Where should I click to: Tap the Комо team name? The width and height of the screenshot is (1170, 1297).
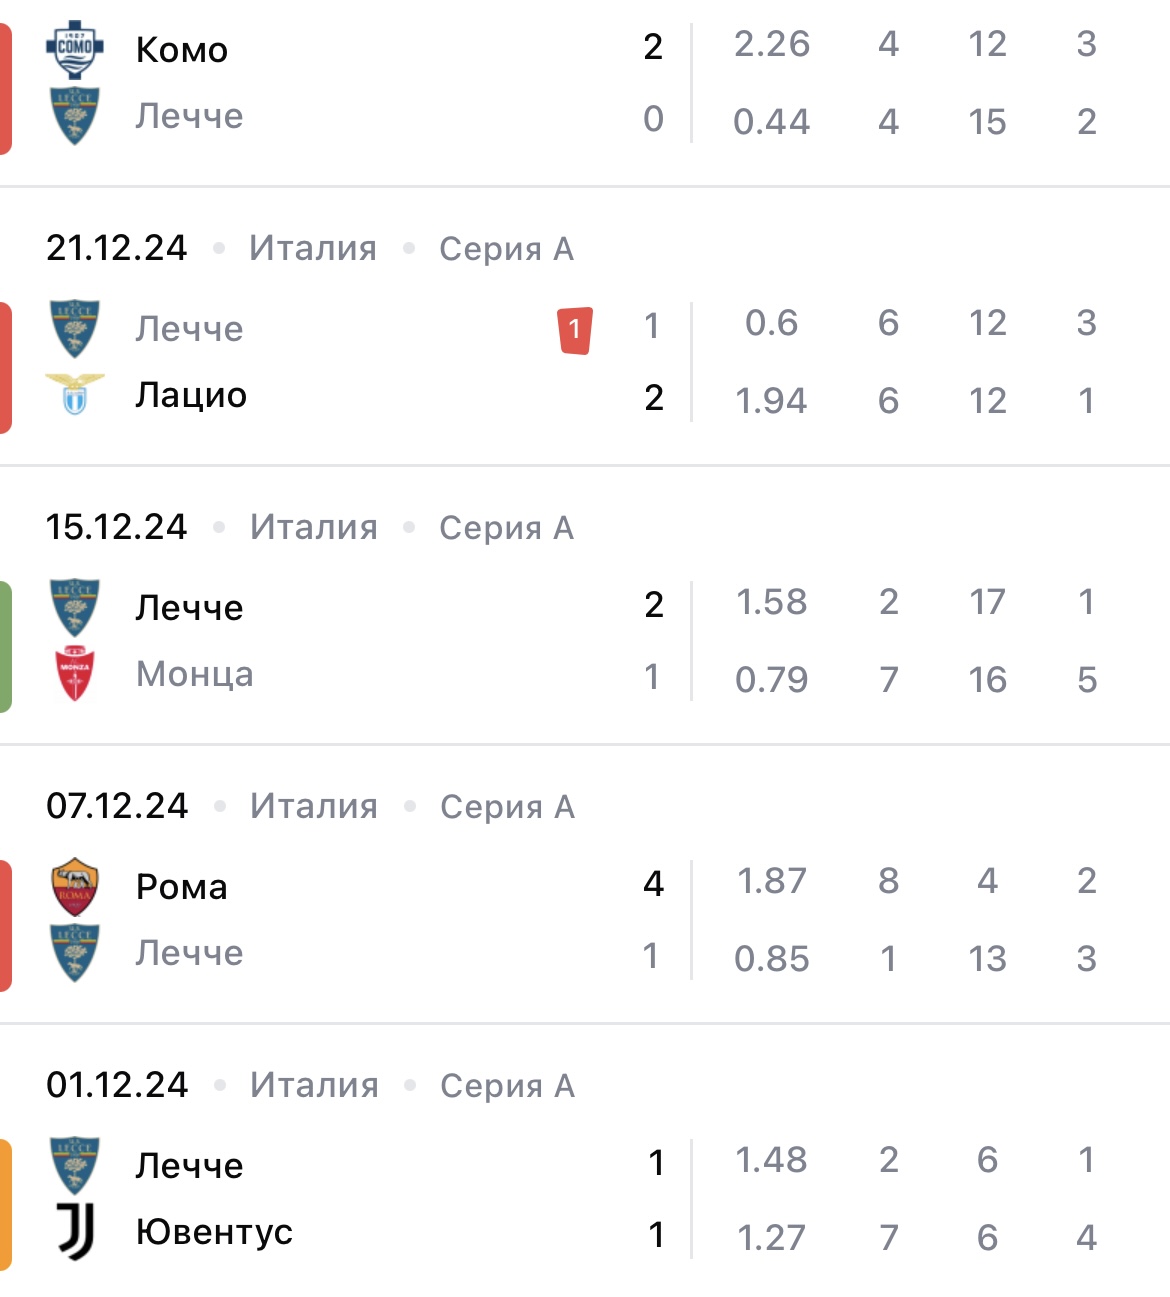182,50
